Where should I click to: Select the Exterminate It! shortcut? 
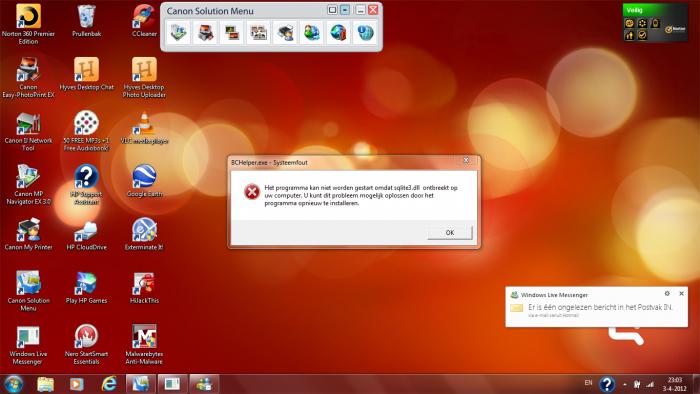click(x=144, y=234)
